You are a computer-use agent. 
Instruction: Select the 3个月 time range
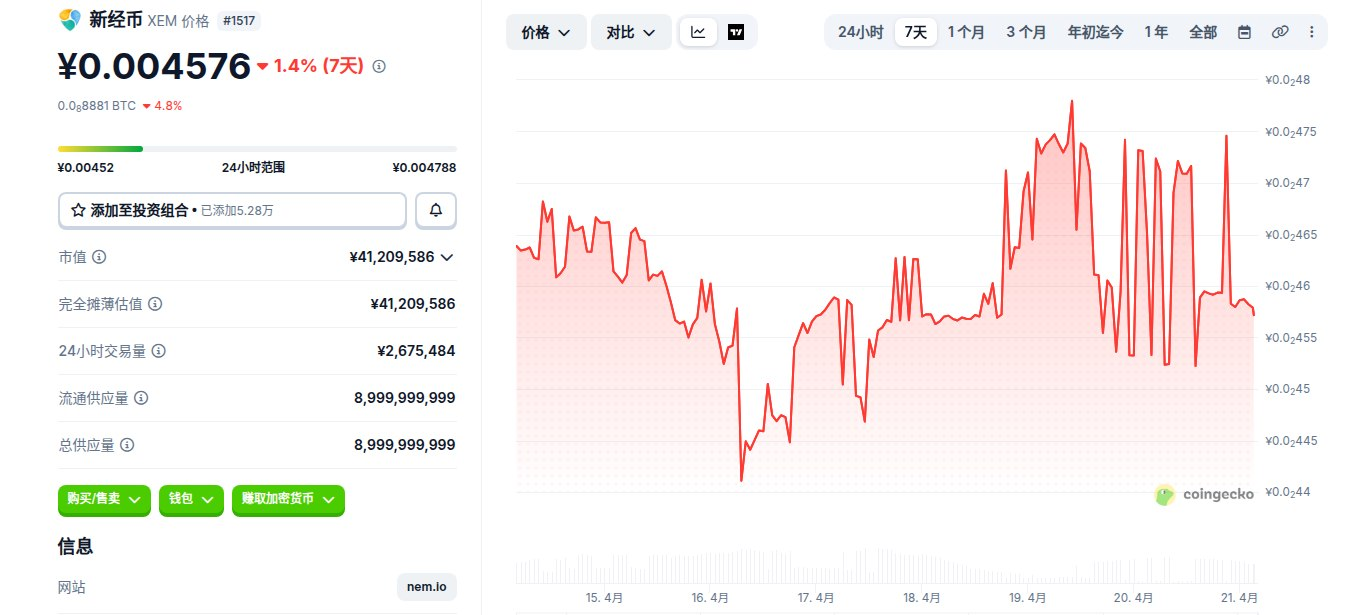click(x=1026, y=32)
